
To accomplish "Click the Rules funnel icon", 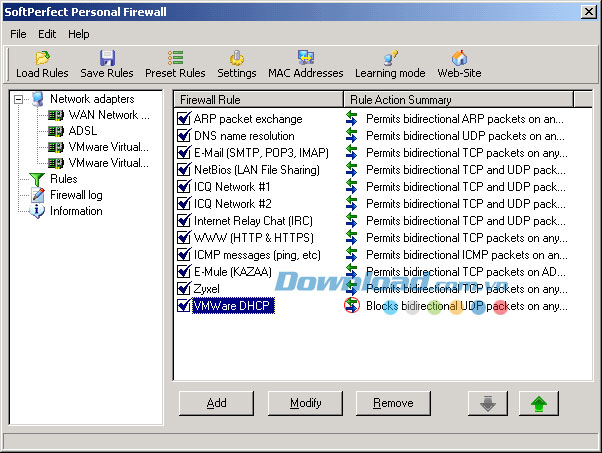I will tap(37, 179).
